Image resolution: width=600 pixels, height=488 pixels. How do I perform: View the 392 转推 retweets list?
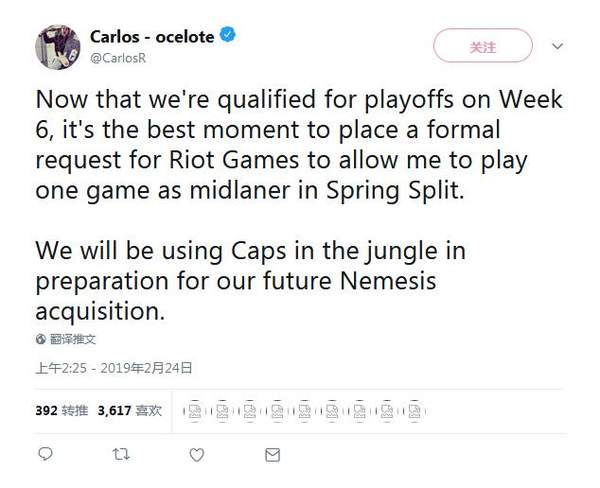[62, 409]
